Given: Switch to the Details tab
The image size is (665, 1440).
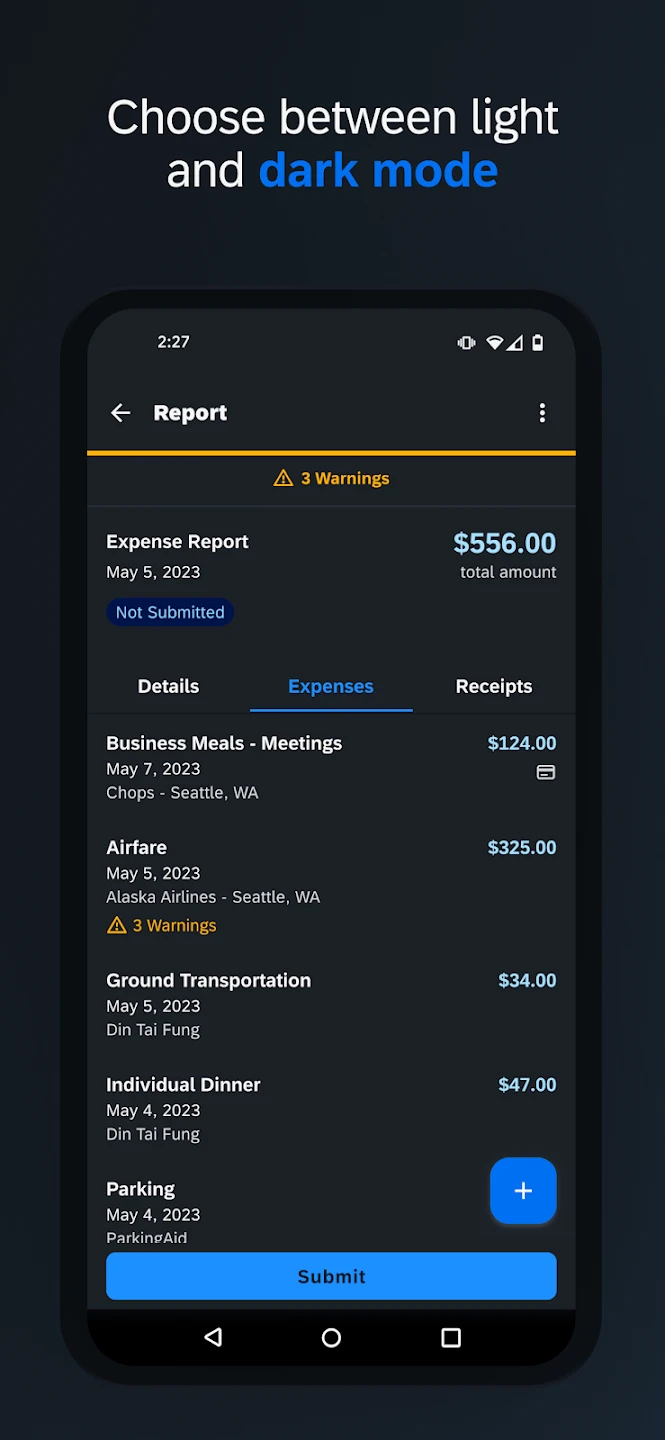Looking at the screenshot, I should tap(168, 687).
